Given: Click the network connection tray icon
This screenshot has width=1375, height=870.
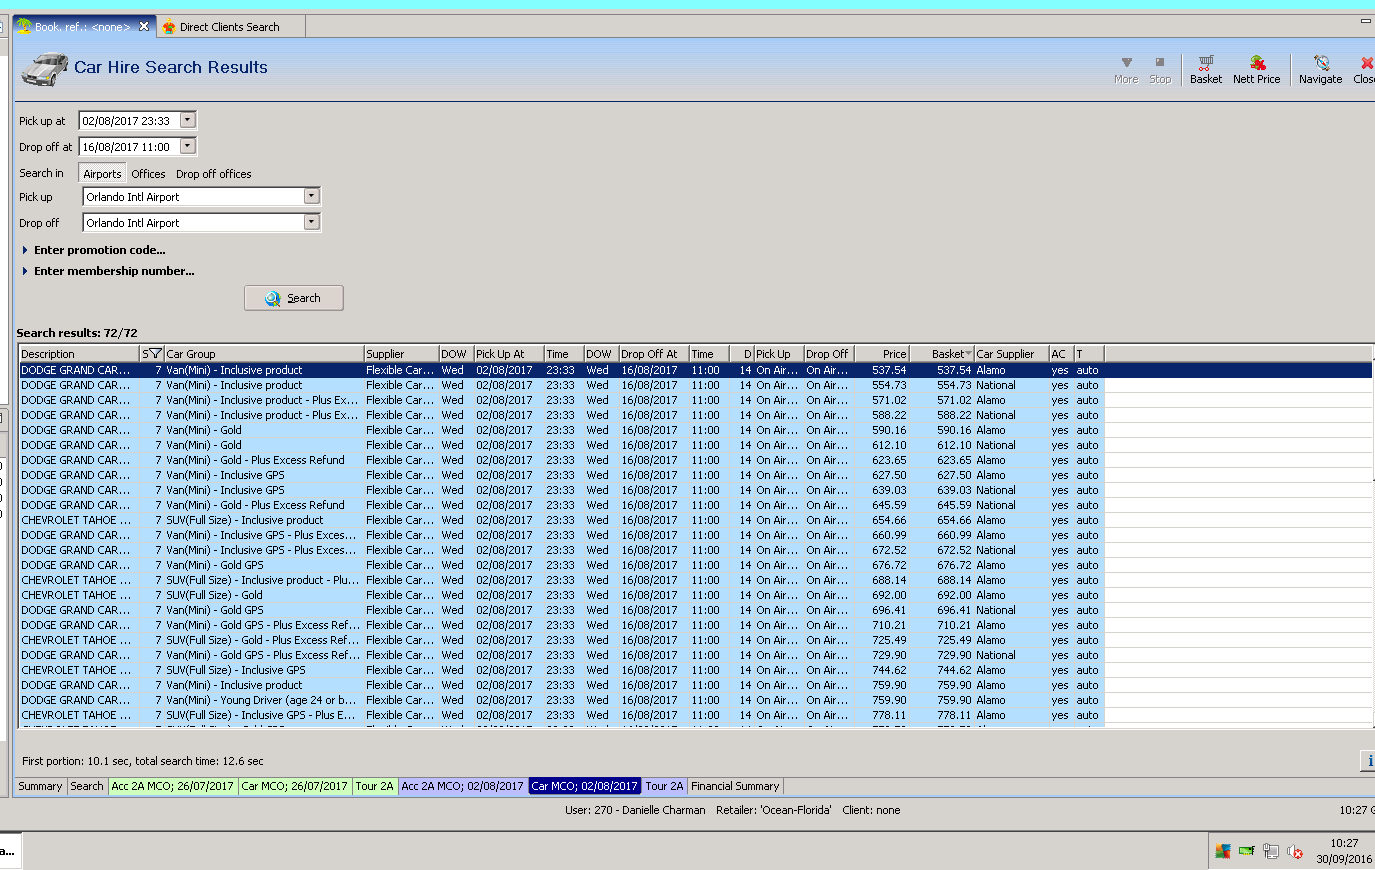Looking at the screenshot, I should coord(1270,852).
